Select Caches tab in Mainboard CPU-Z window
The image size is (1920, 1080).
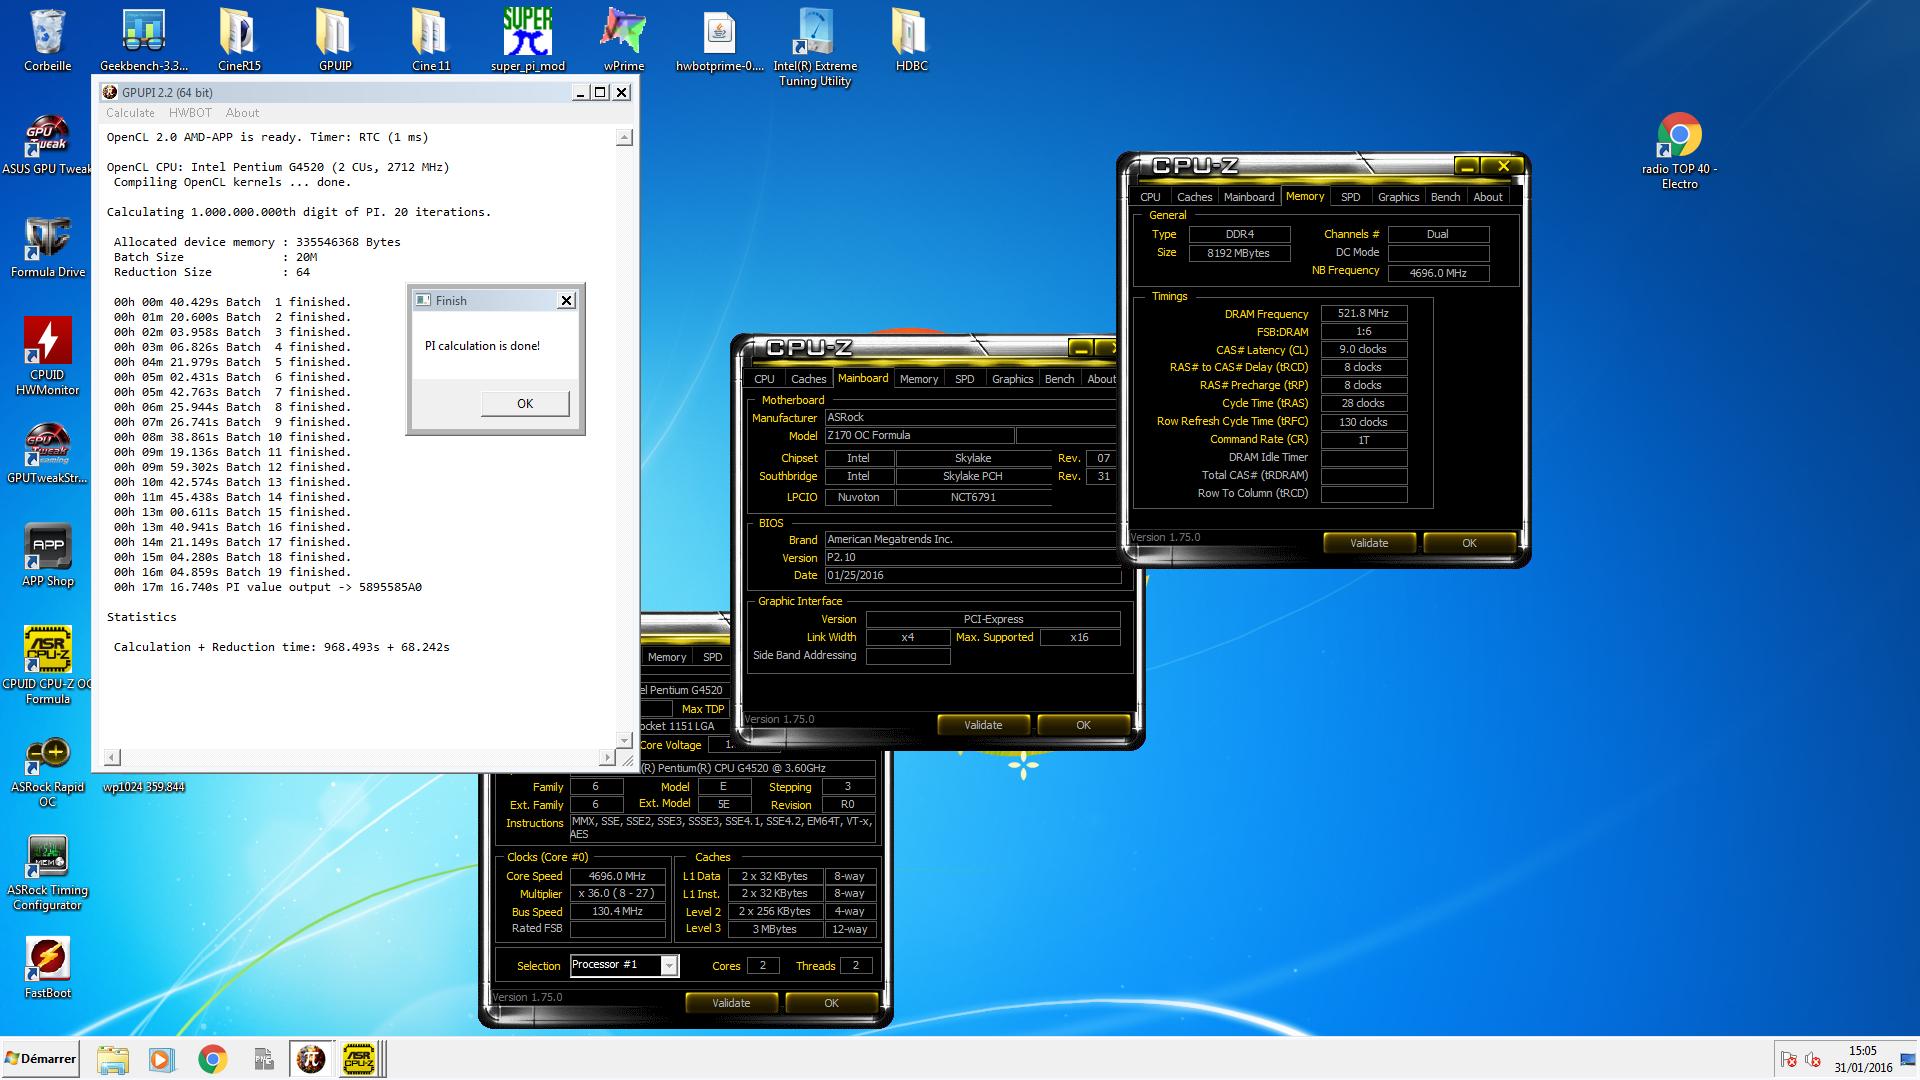point(808,379)
